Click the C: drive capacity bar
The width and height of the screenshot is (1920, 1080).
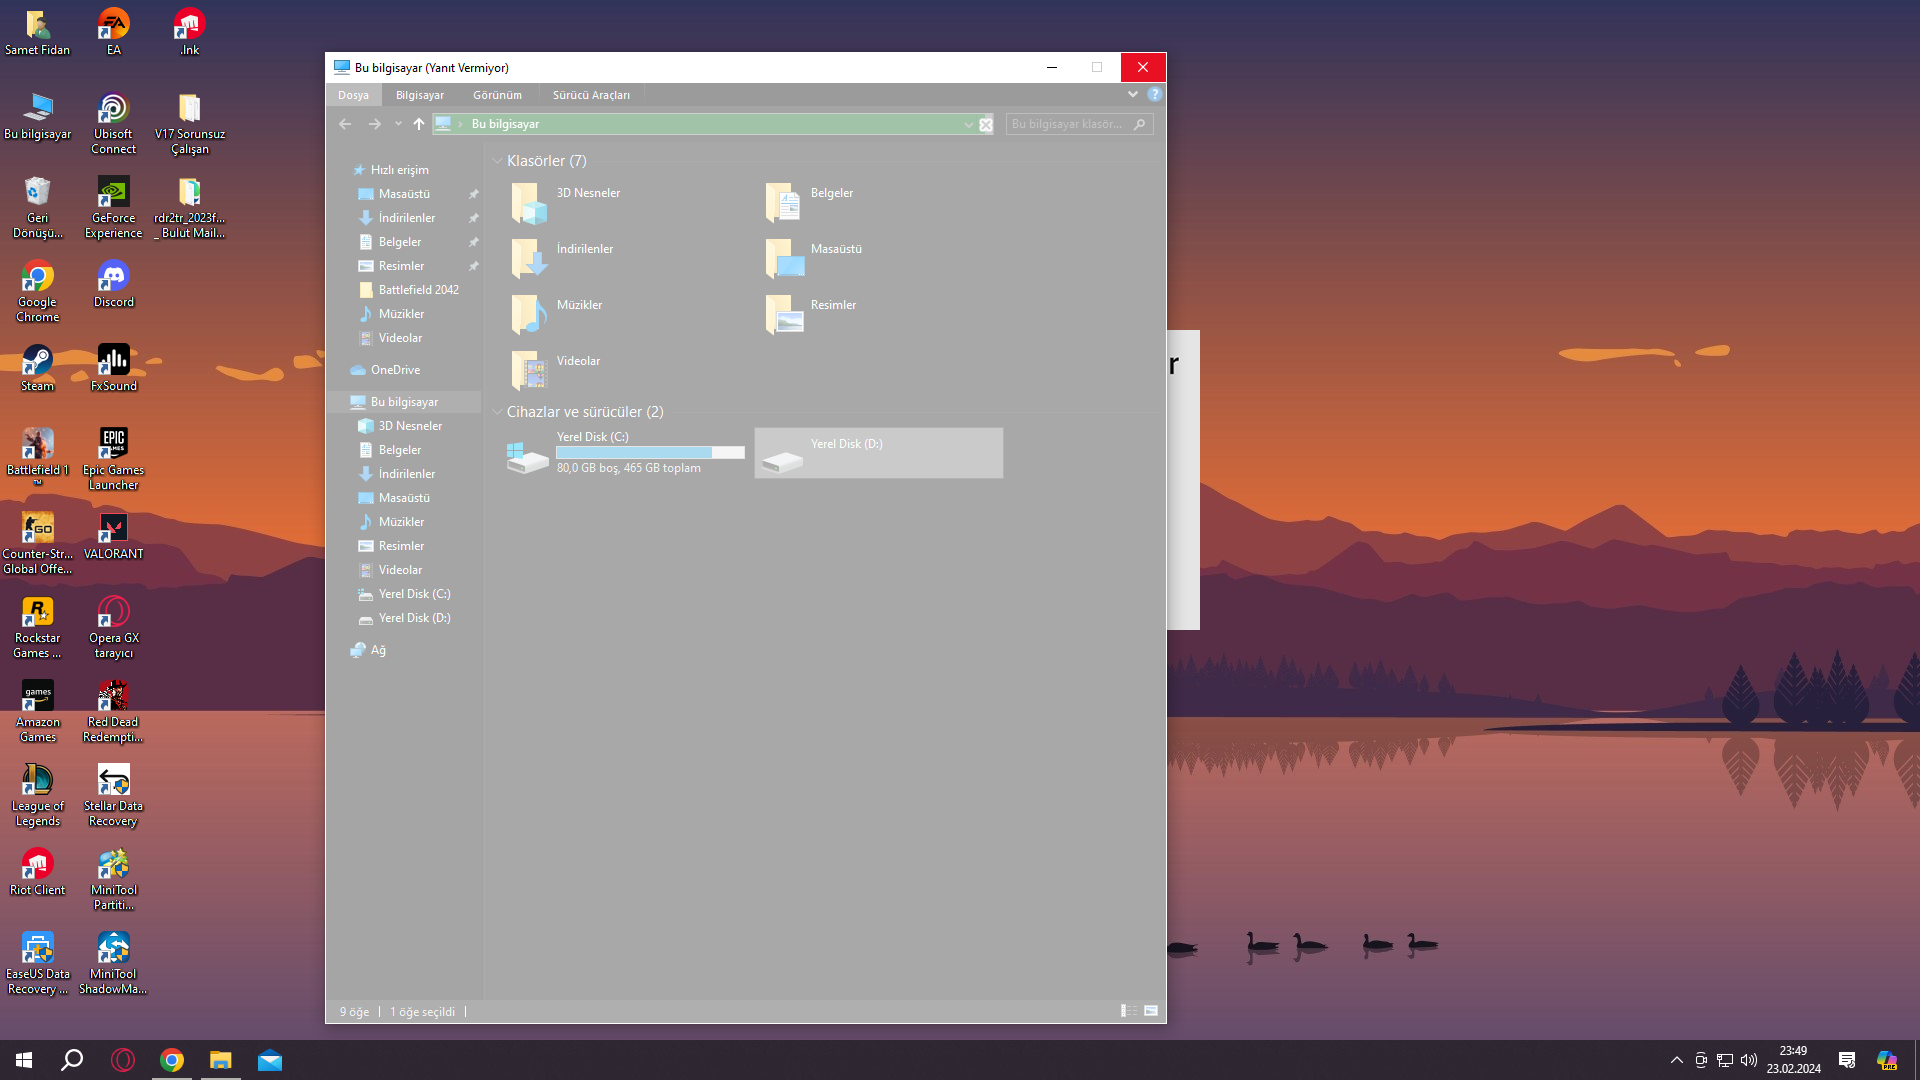click(x=651, y=453)
